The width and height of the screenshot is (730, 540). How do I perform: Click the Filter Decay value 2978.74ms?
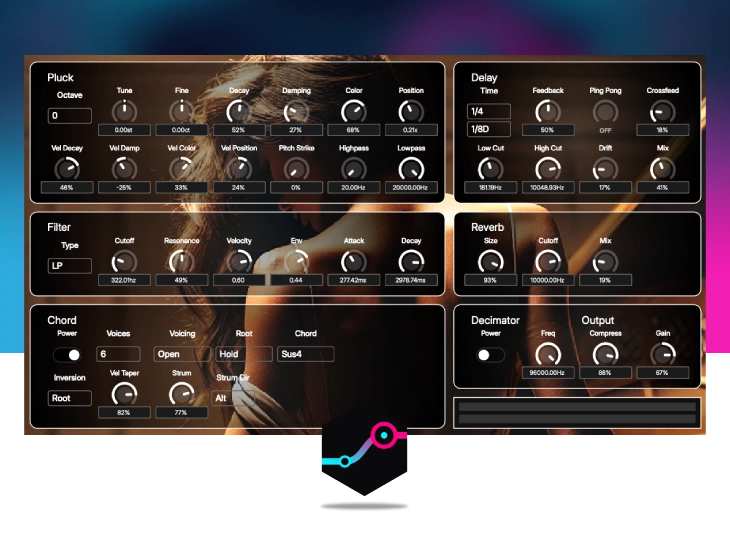[x=411, y=280]
